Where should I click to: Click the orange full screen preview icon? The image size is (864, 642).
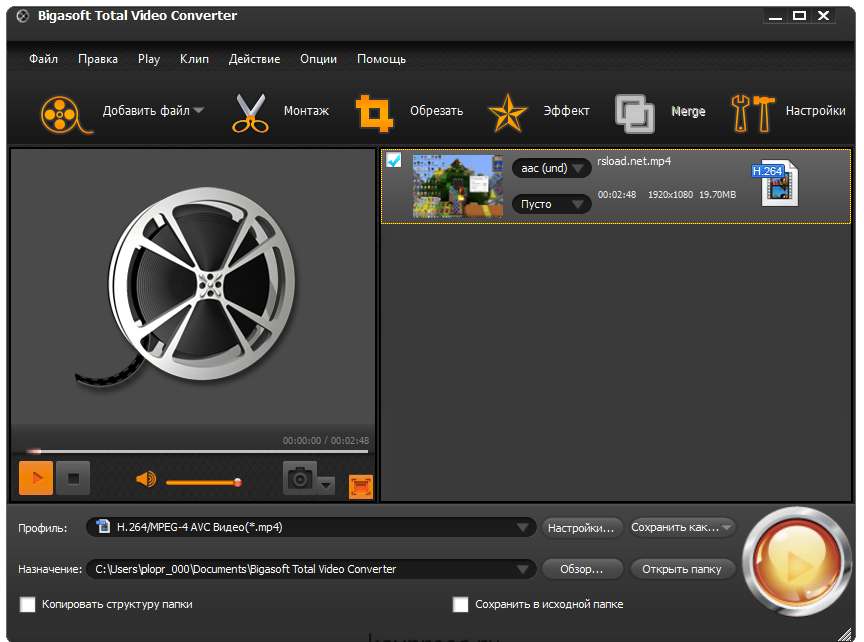(x=361, y=487)
